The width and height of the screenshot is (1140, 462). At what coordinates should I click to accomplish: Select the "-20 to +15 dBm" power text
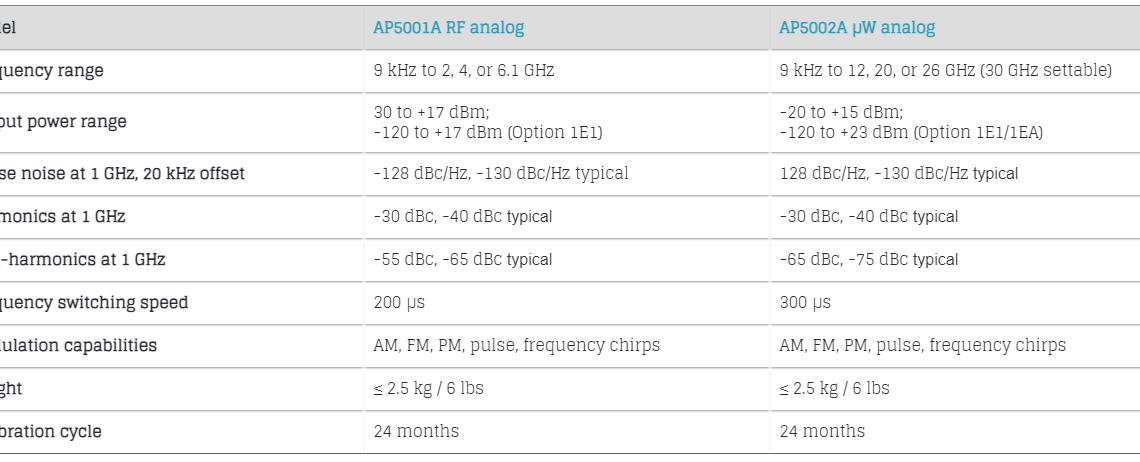point(841,112)
